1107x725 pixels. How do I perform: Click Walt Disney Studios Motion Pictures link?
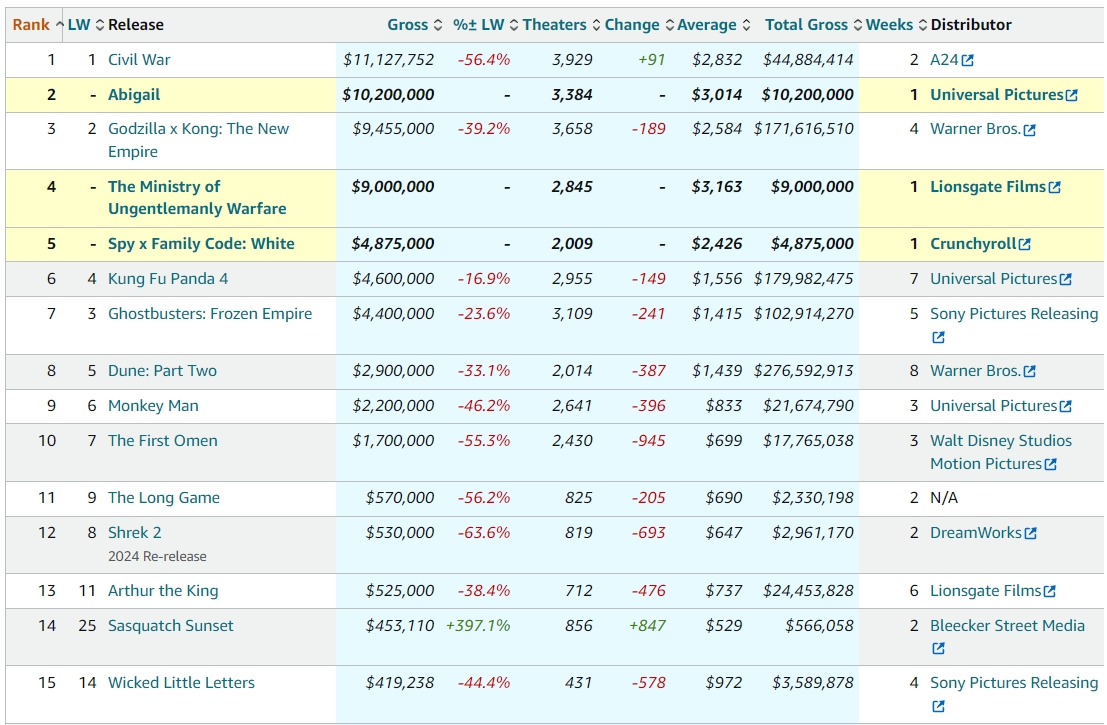1000,452
